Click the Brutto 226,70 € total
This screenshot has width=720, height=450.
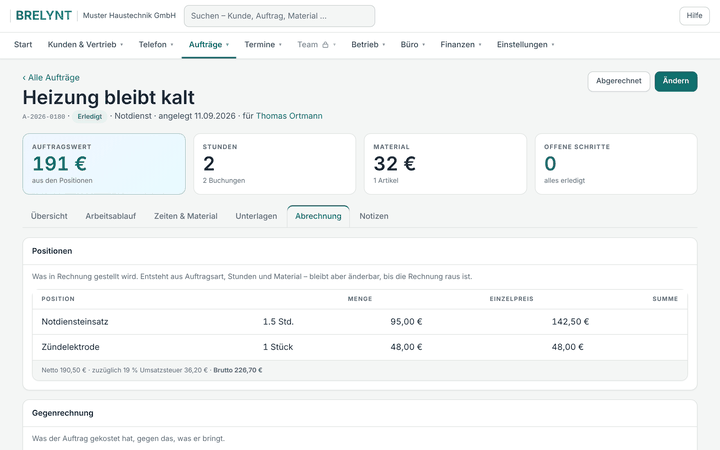click(238, 370)
